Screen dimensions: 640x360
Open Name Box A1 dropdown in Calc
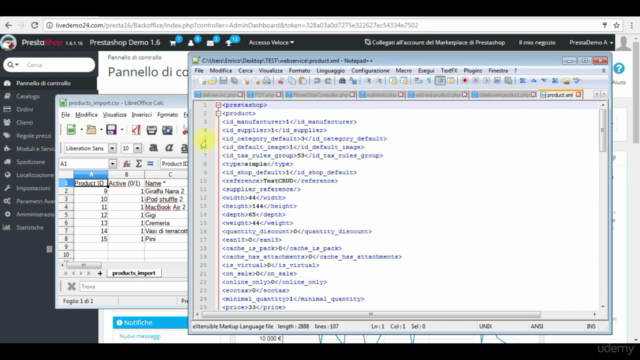coord(112,164)
